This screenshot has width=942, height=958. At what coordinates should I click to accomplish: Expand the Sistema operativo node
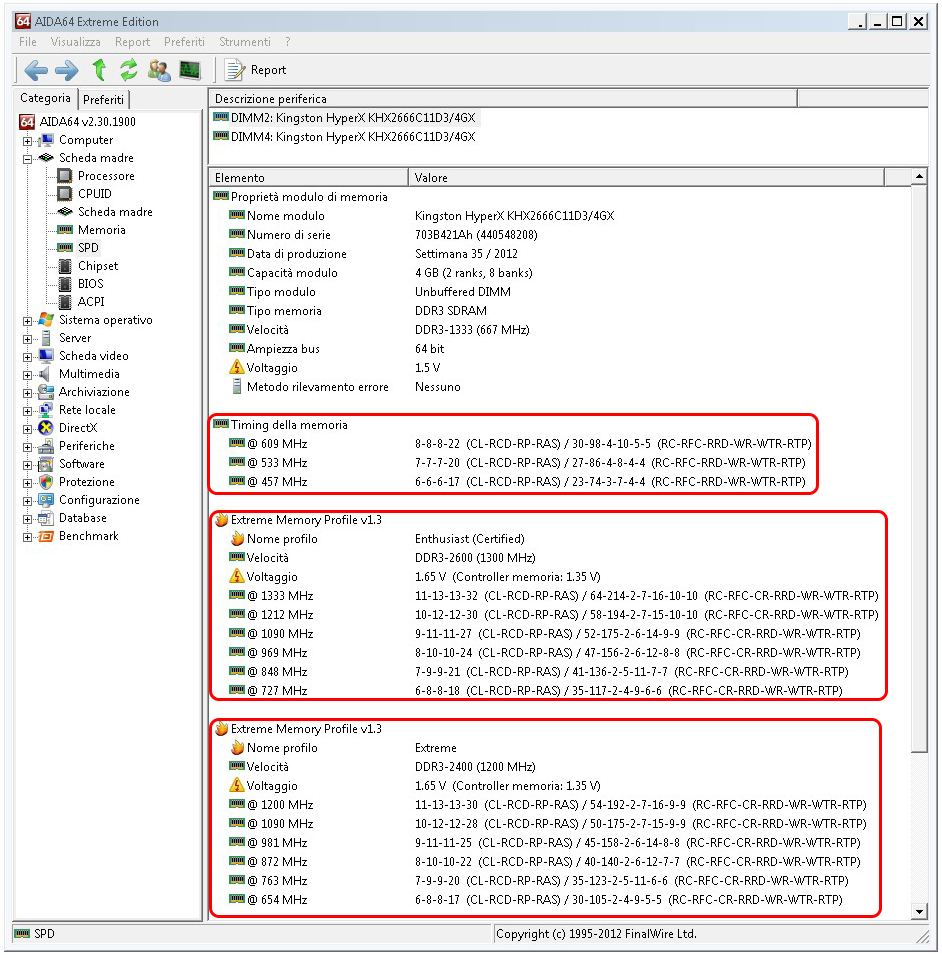tap(27, 321)
